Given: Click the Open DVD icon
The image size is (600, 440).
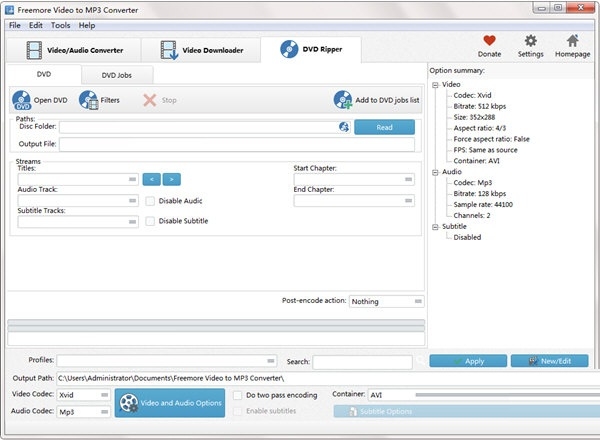Looking at the screenshot, I should click(22, 100).
